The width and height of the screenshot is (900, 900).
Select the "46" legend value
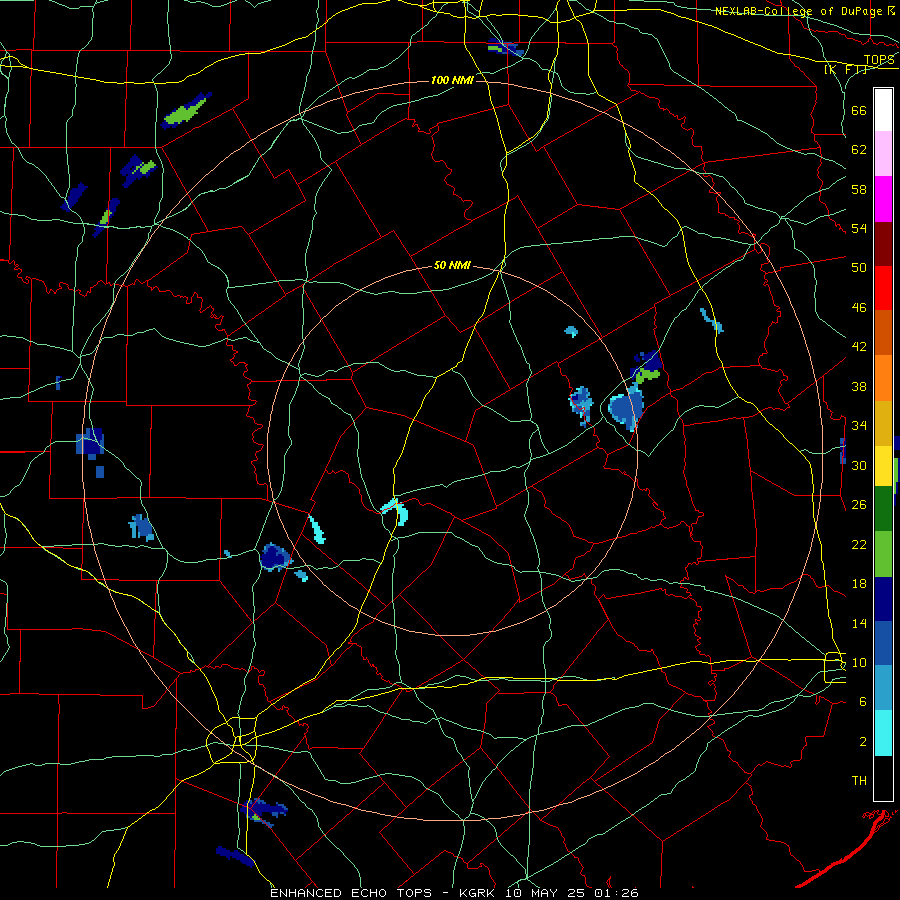(x=859, y=308)
